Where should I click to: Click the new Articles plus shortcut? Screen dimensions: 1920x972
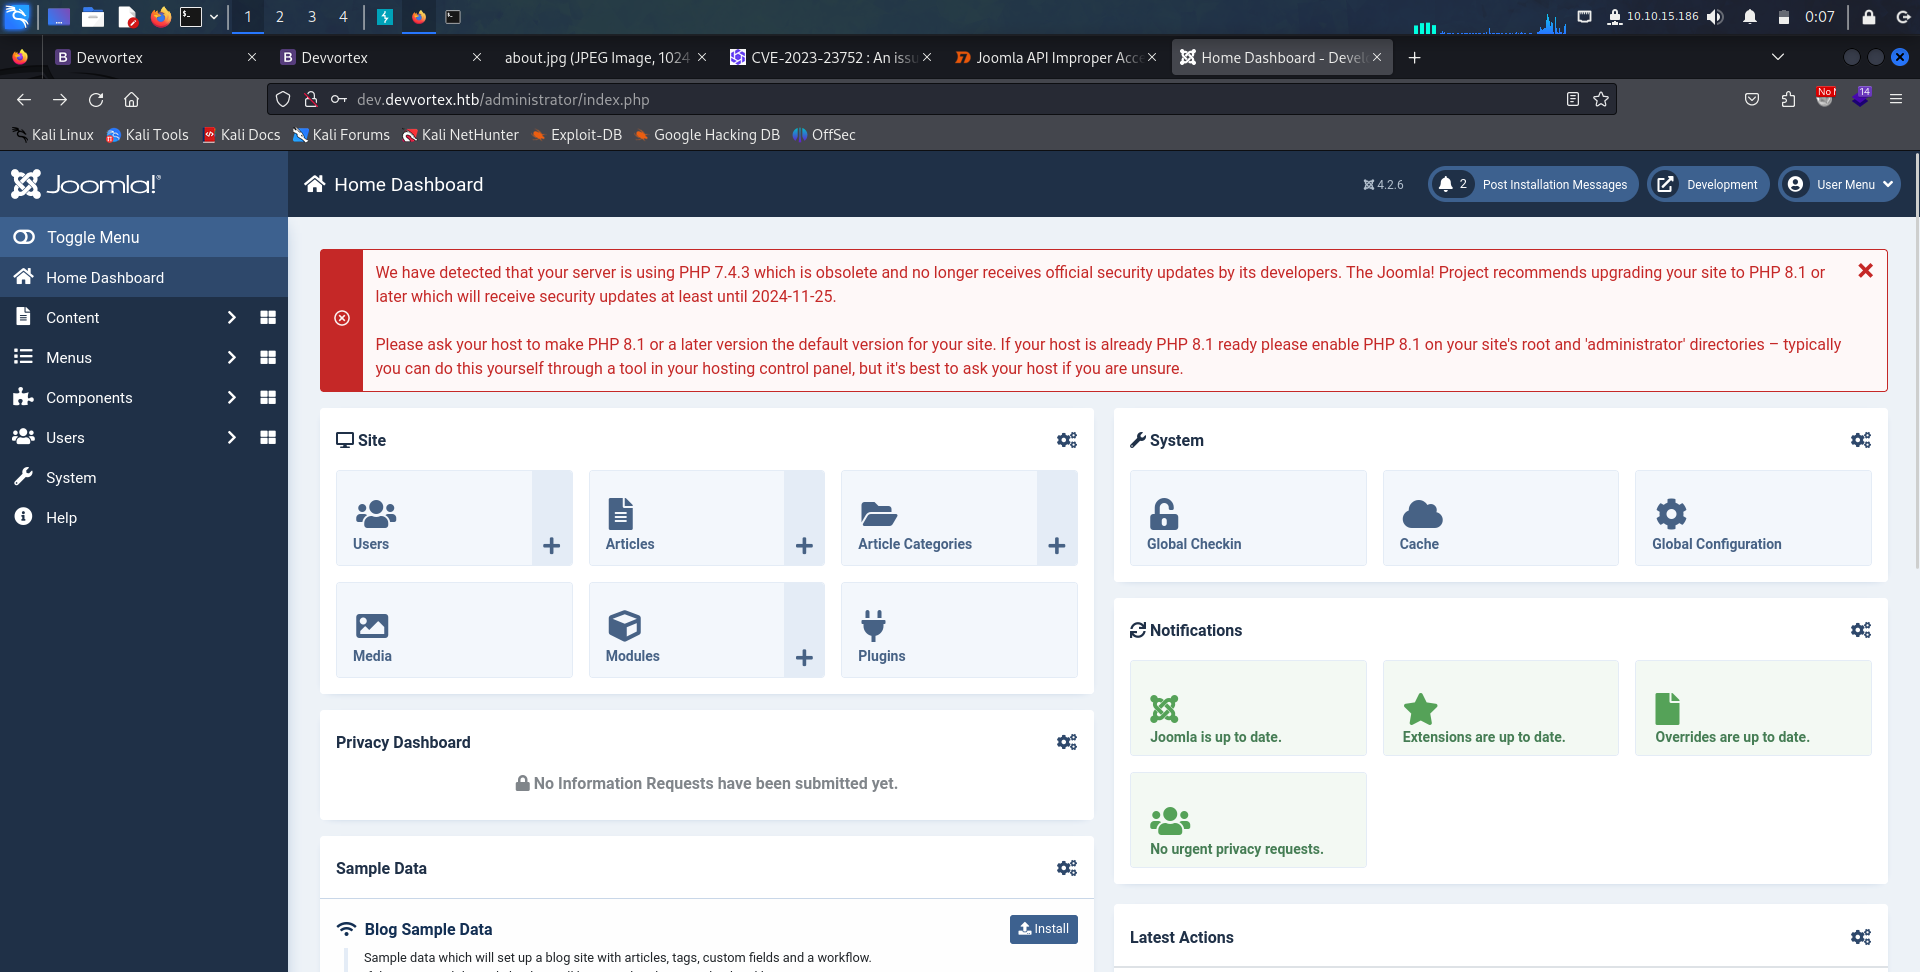(804, 545)
